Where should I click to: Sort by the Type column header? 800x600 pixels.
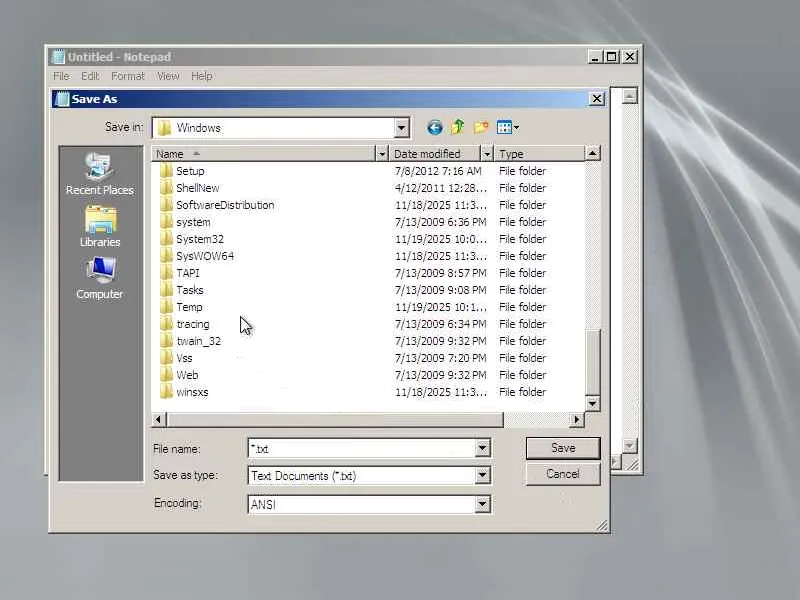(x=539, y=154)
